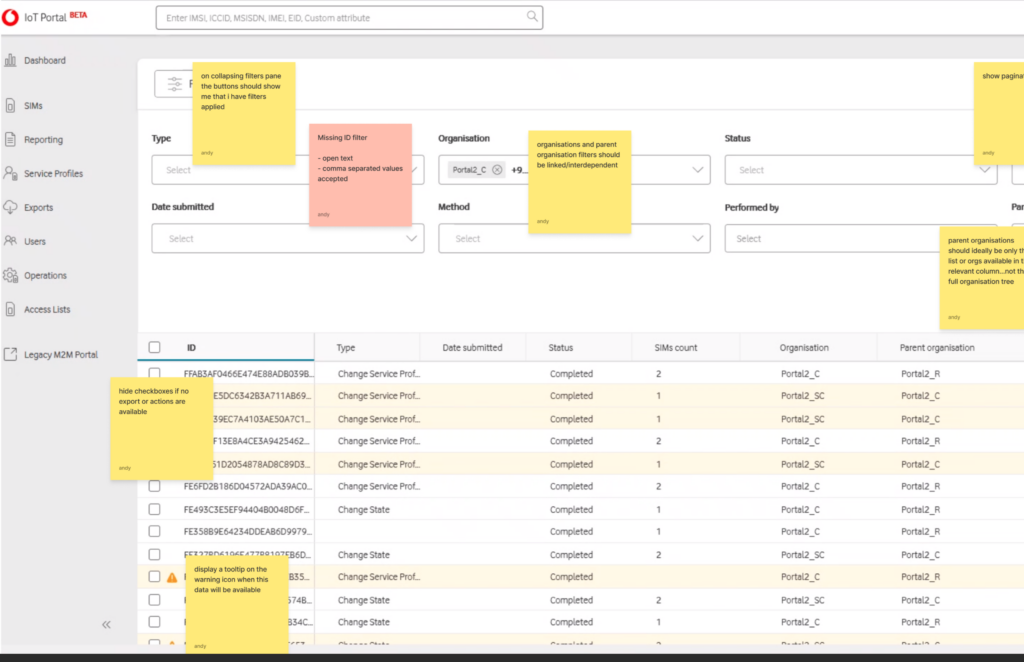Go to Users in sidebar menu
The height and width of the screenshot is (662, 1024).
35,241
